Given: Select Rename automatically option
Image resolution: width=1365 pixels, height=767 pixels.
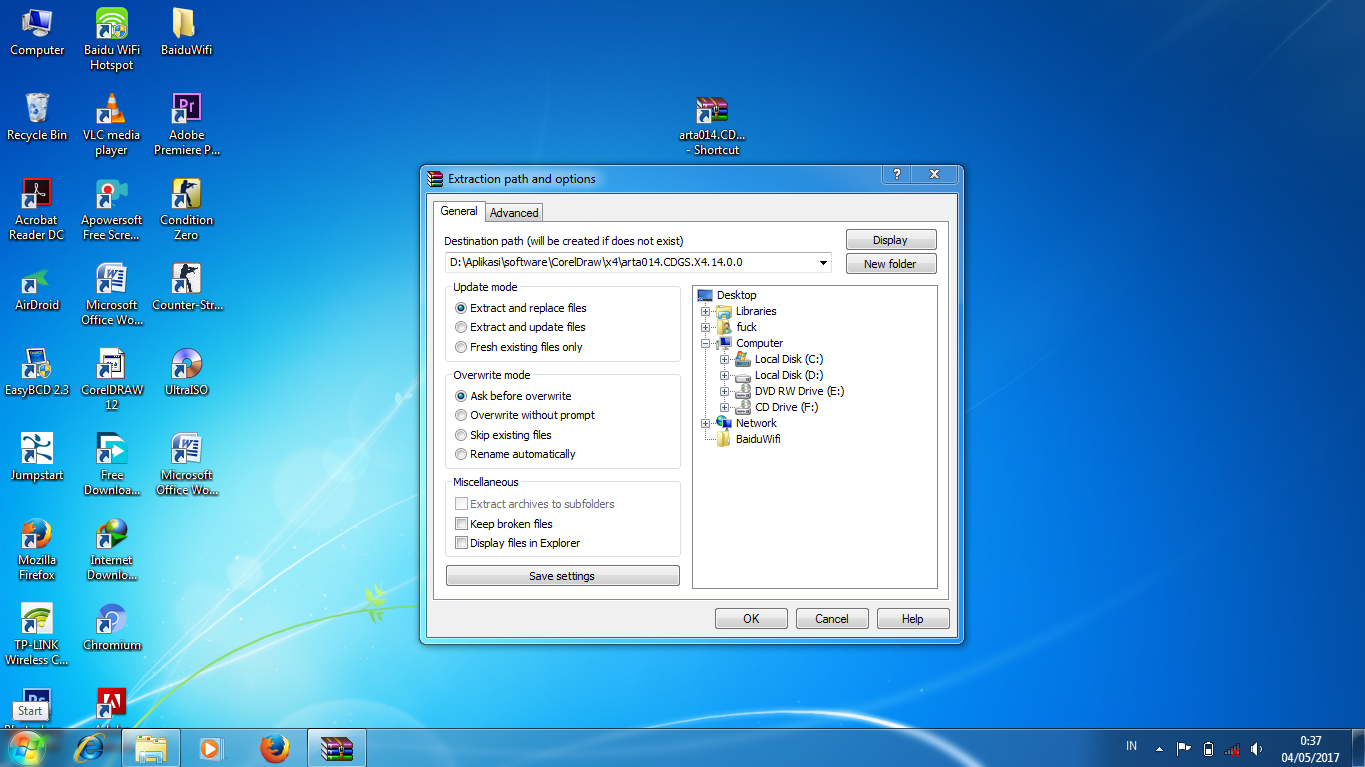Looking at the screenshot, I should pyautogui.click(x=461, y=454).
